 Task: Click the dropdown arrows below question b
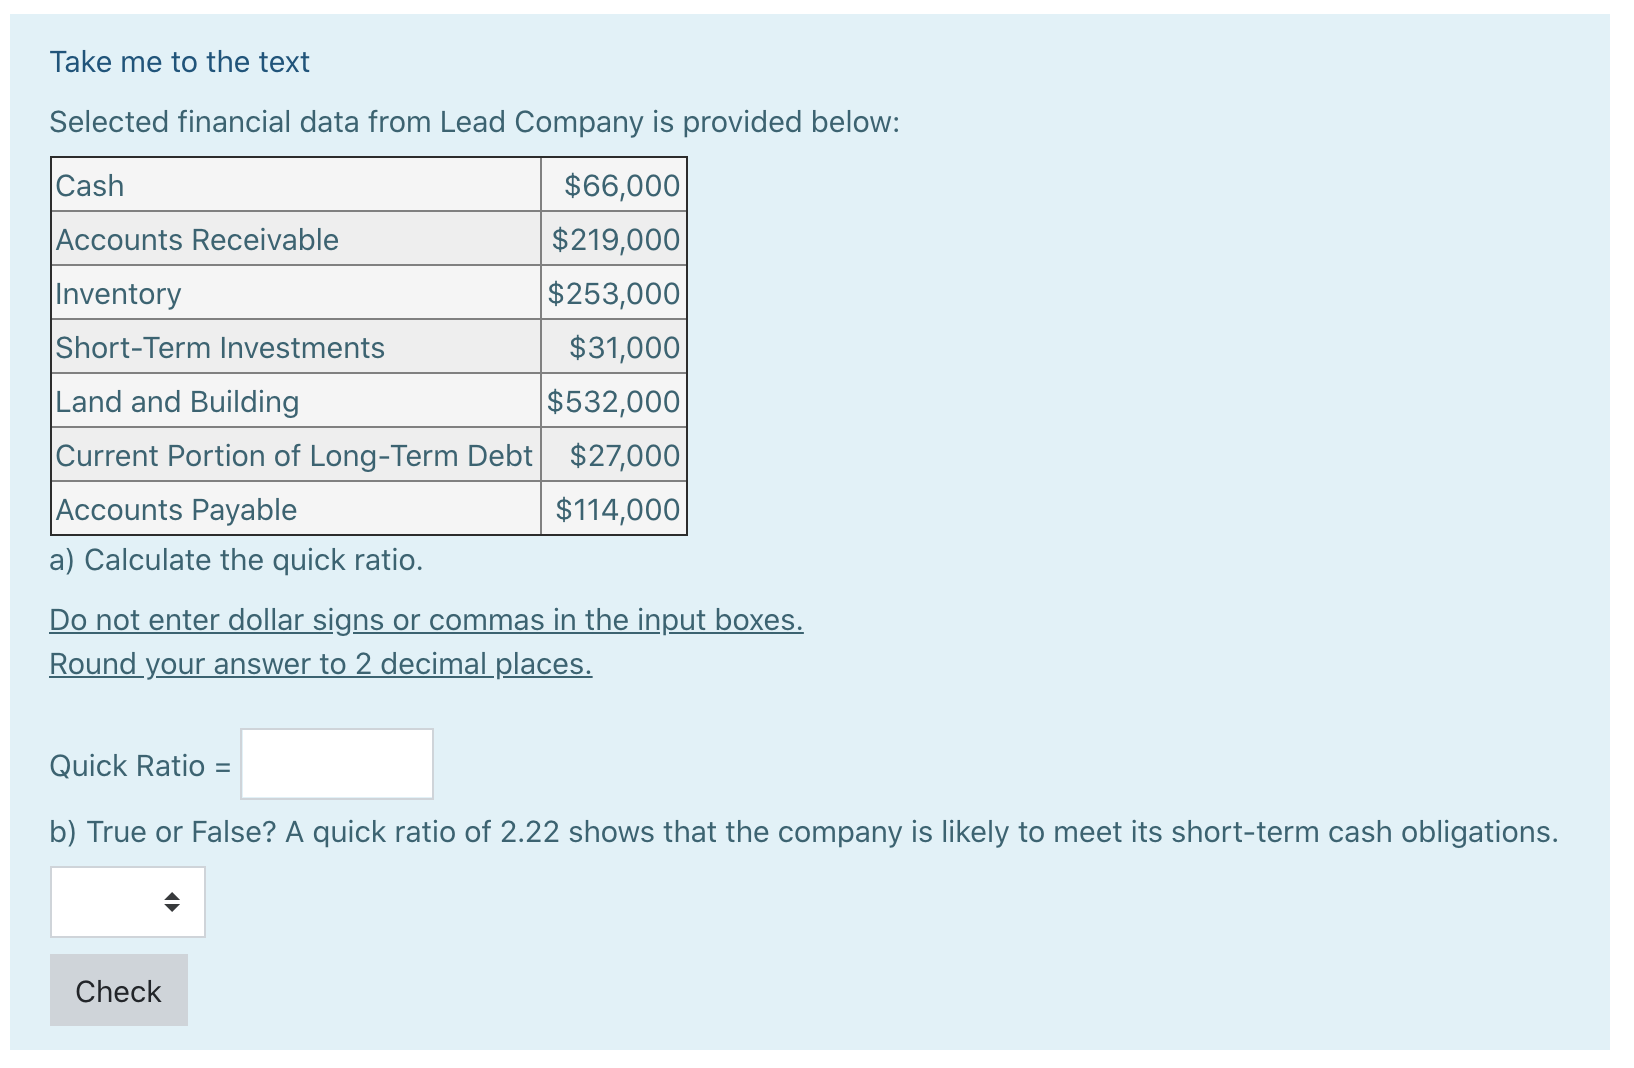[172, 901]
